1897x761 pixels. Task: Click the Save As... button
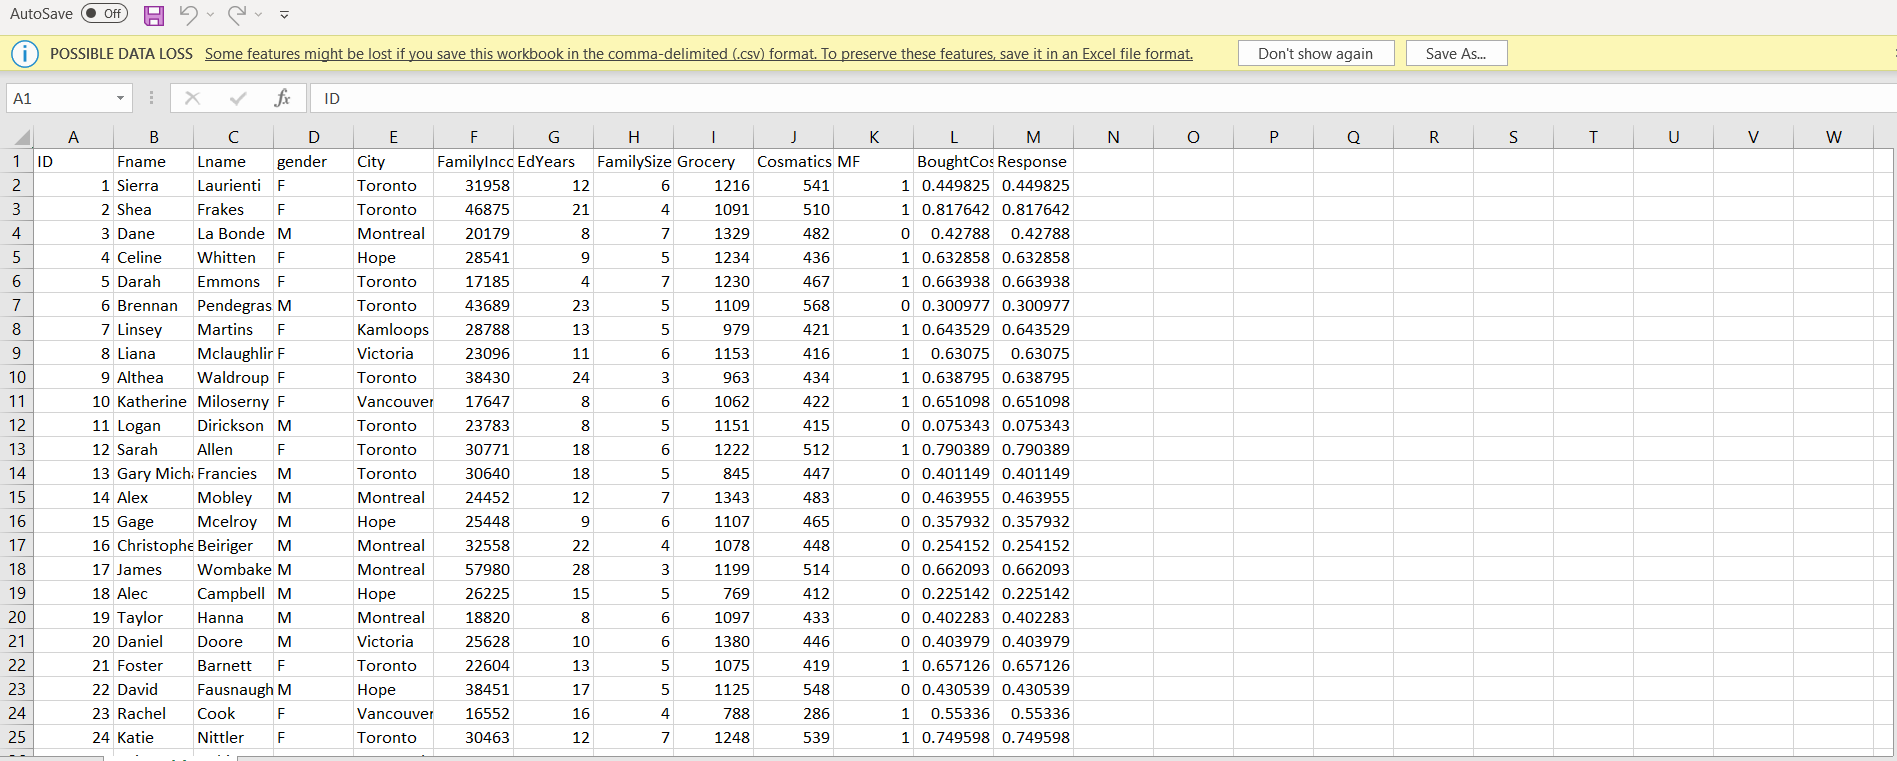pyautogui.click(x=1456, y=54)
